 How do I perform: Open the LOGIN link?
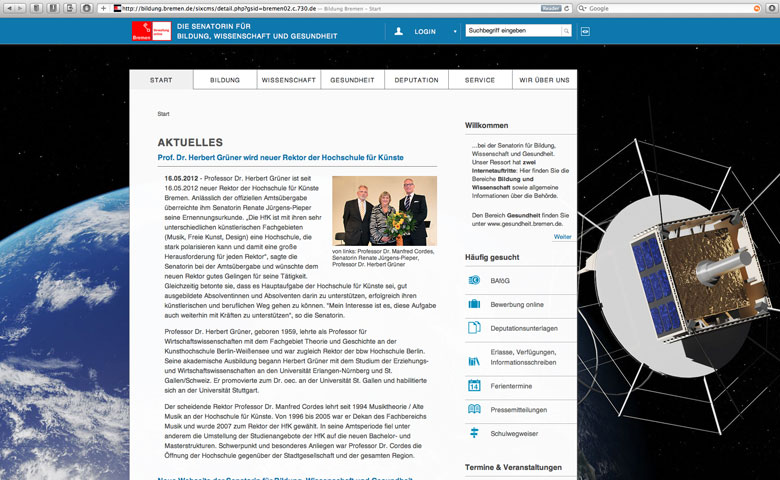[x=425, y=31]
